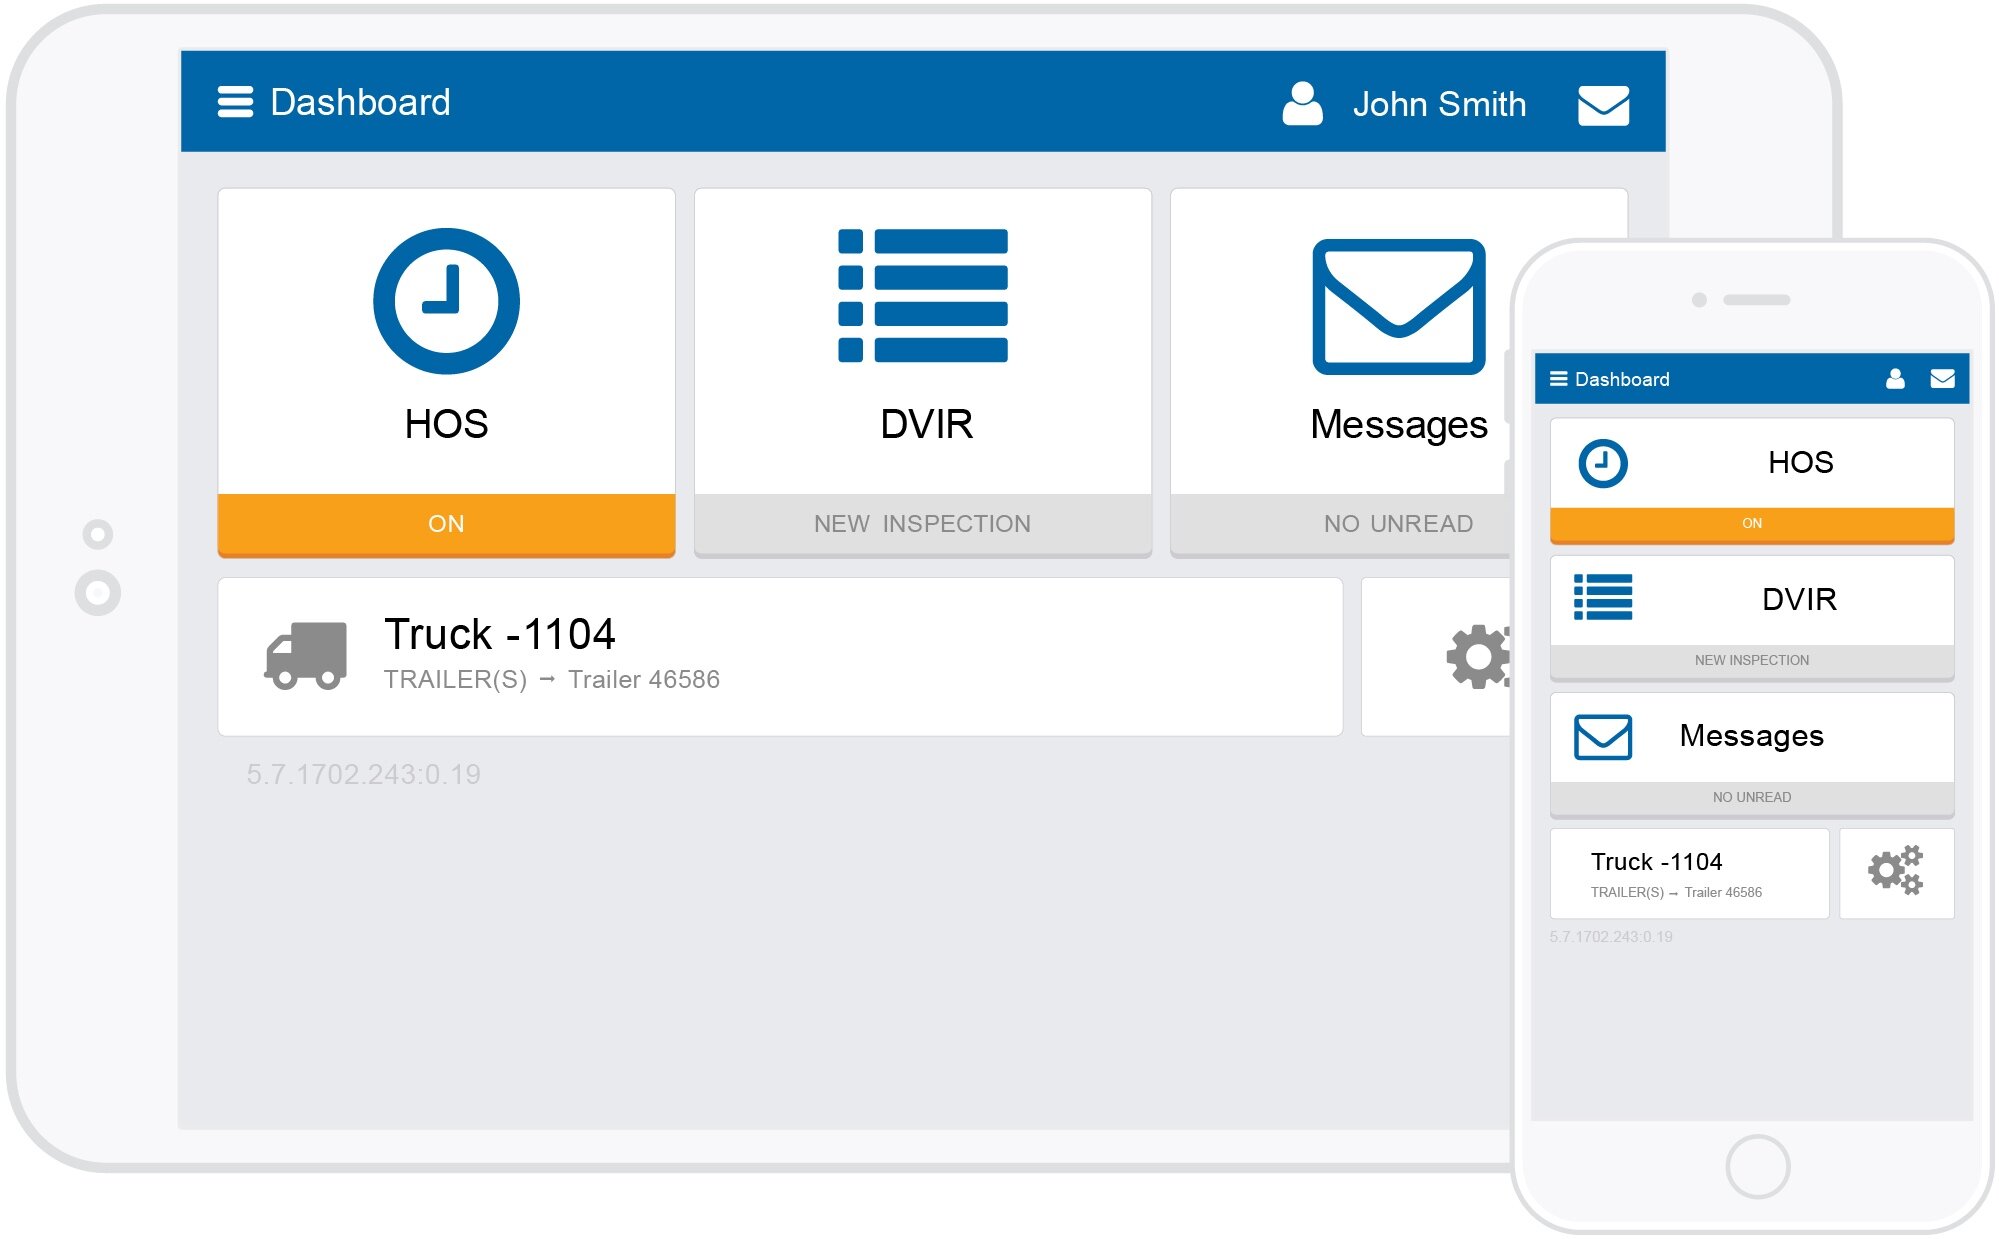Click the tablet version number 5.7.1702.243:0.19
This screenshot has width=1999, height=1239.
point(363,774)
